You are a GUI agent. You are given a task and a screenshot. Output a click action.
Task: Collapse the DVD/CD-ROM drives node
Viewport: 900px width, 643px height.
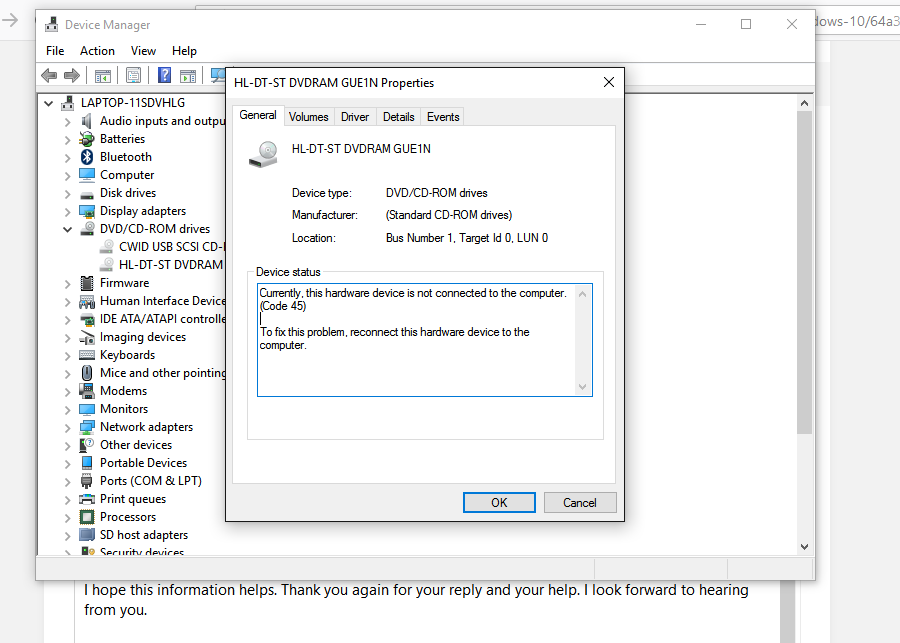[67, 229]
